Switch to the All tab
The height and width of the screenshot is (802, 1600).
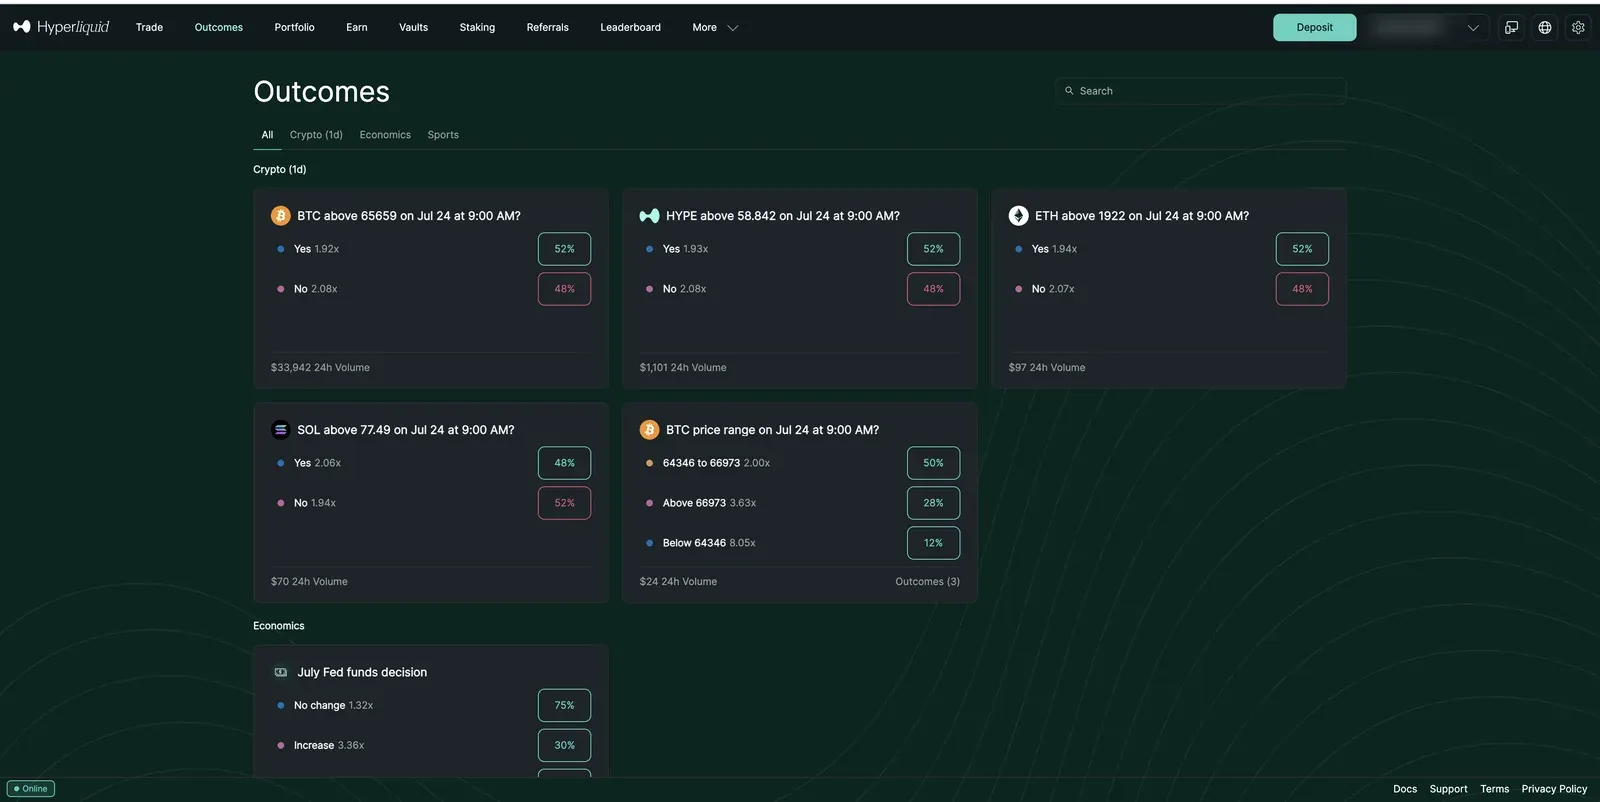click(267, 135)
